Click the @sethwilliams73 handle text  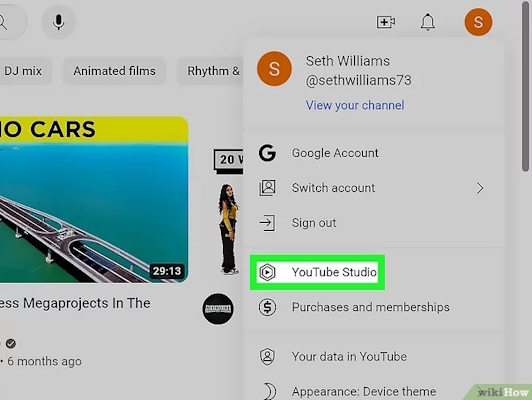click(358, 81)
